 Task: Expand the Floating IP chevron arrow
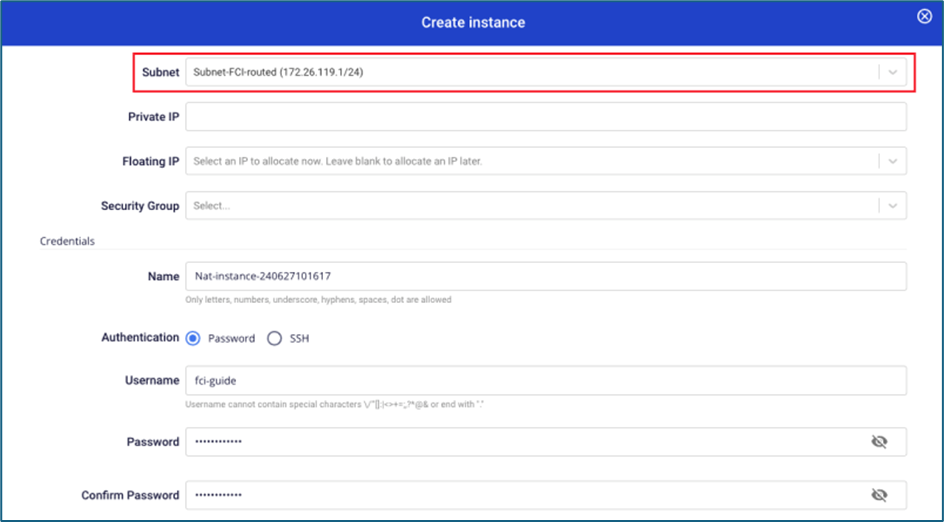pos(892,161)
